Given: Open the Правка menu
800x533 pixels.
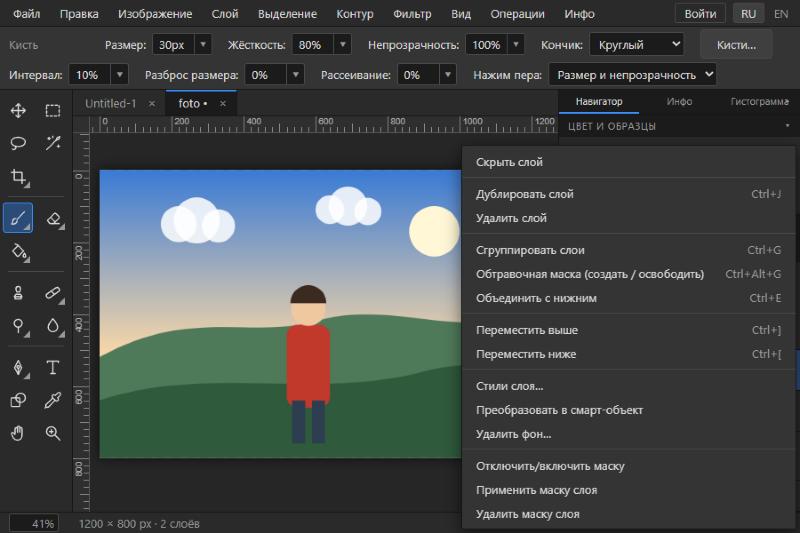Looking at the screenshot, I should (x=79, y=14).
